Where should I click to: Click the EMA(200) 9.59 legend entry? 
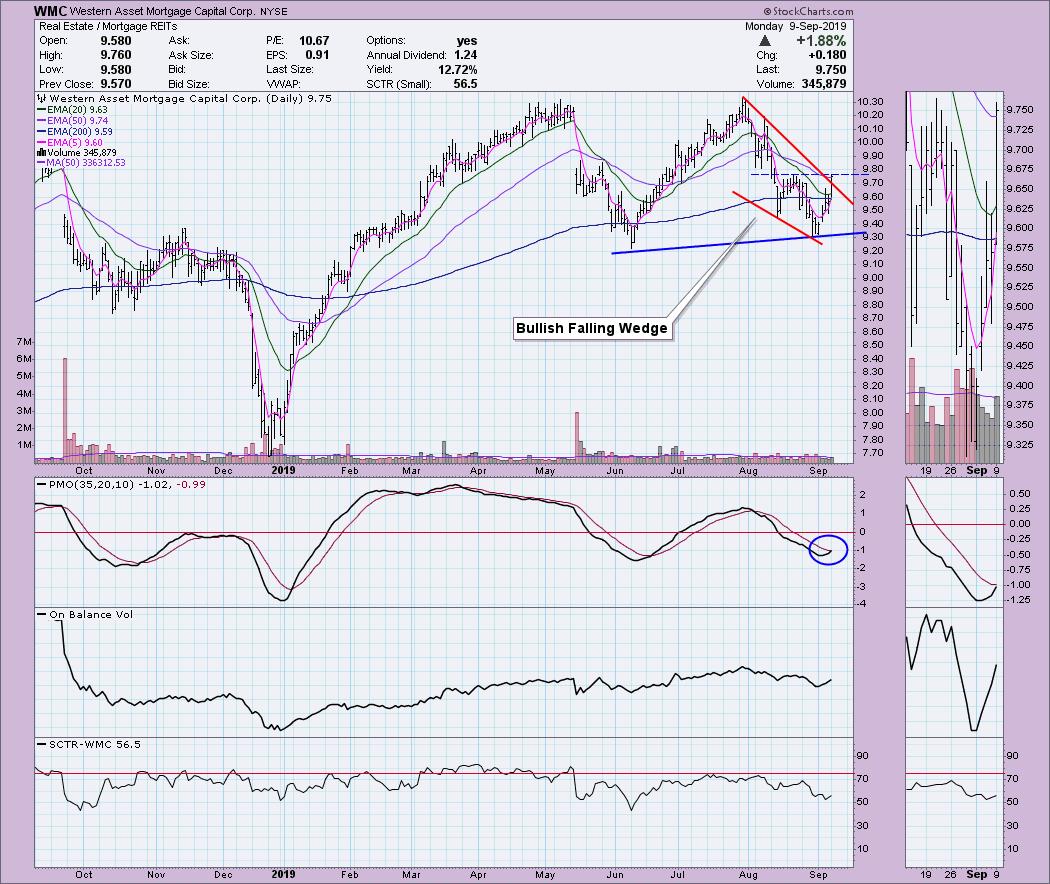75,132
